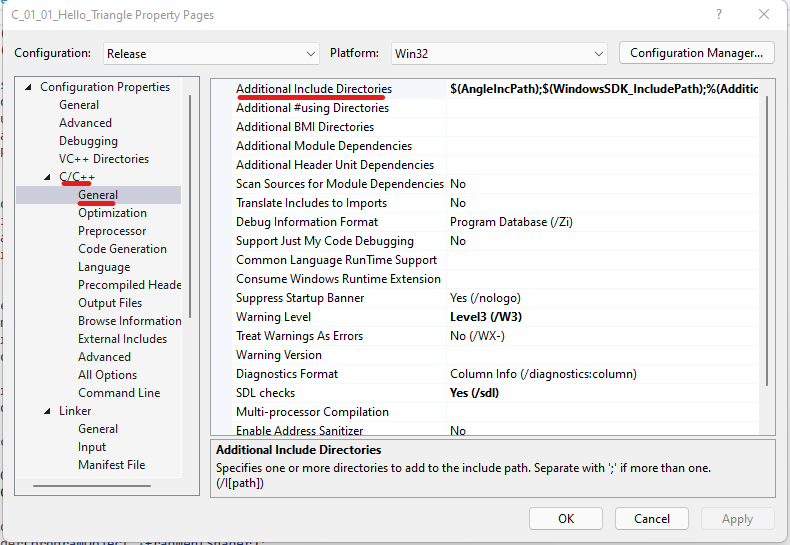
Task: Open the Linker Input page
Action: (92, 447)
